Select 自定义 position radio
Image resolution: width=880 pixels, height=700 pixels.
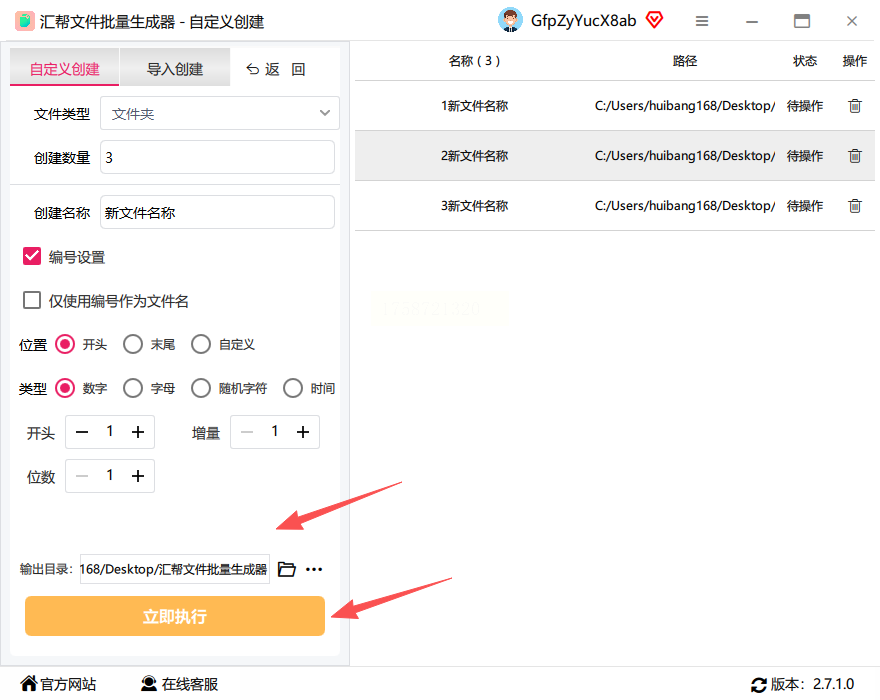tap(201, 344)
